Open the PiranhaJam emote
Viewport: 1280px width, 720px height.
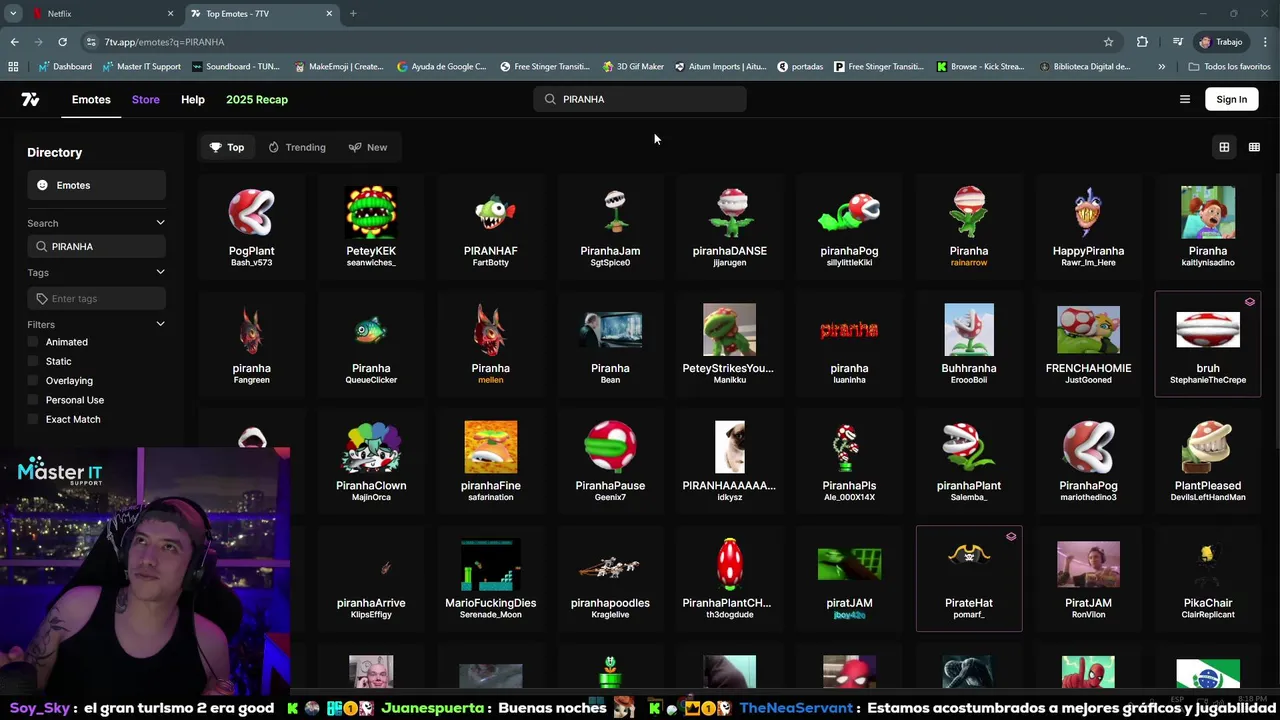[x=610, y=227]
